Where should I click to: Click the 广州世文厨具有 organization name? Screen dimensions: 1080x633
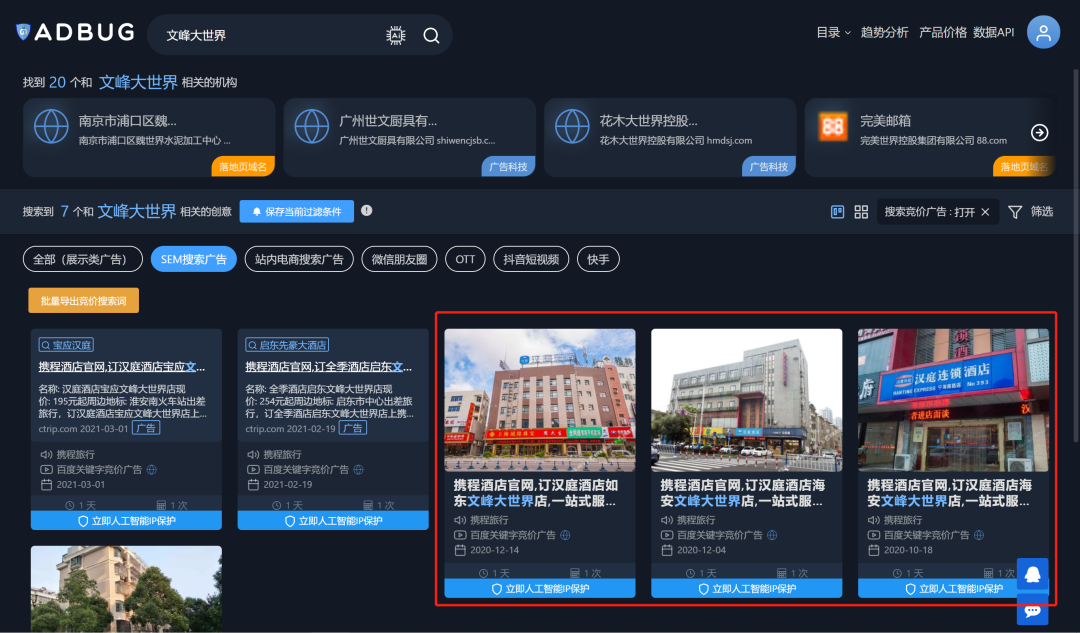tap(388, 121)
